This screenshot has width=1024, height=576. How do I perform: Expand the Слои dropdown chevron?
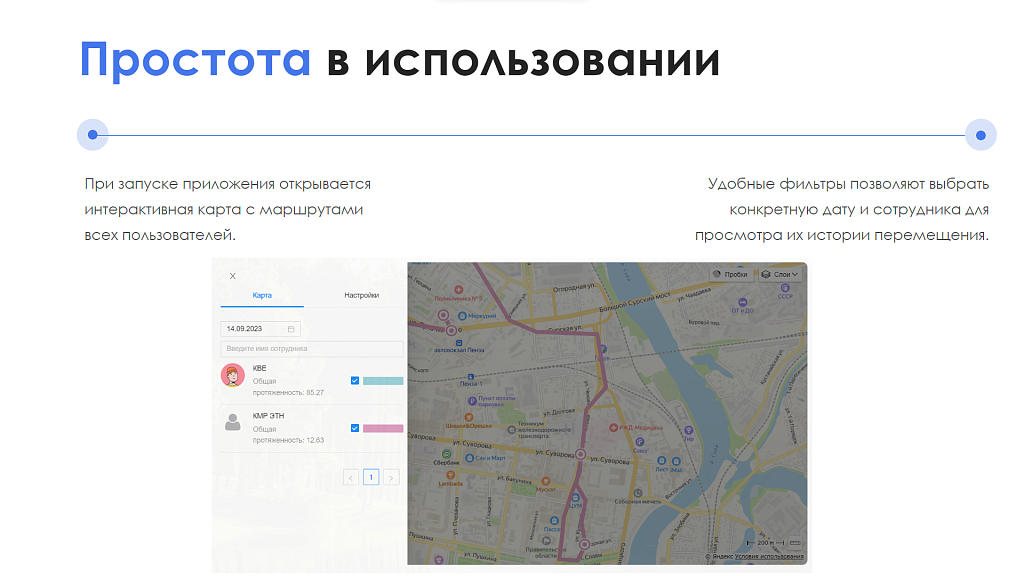tap(795, 274)
